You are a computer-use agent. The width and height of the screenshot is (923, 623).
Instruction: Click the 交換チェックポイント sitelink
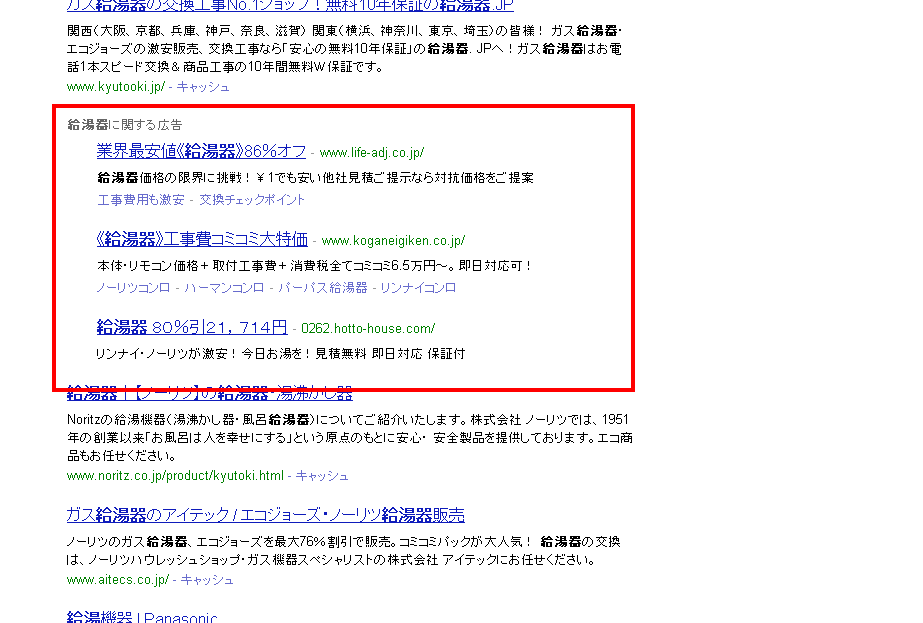point(252,200)
